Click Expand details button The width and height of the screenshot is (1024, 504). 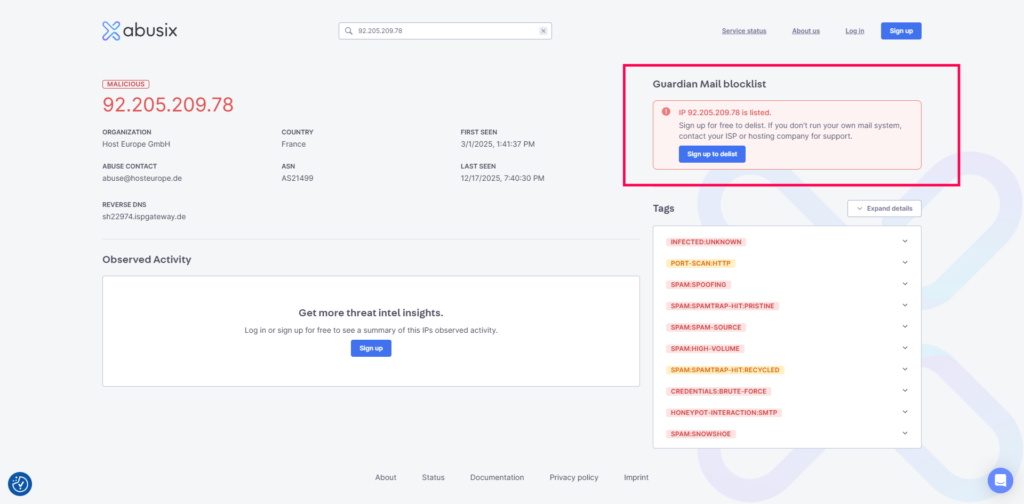(884, 208)
